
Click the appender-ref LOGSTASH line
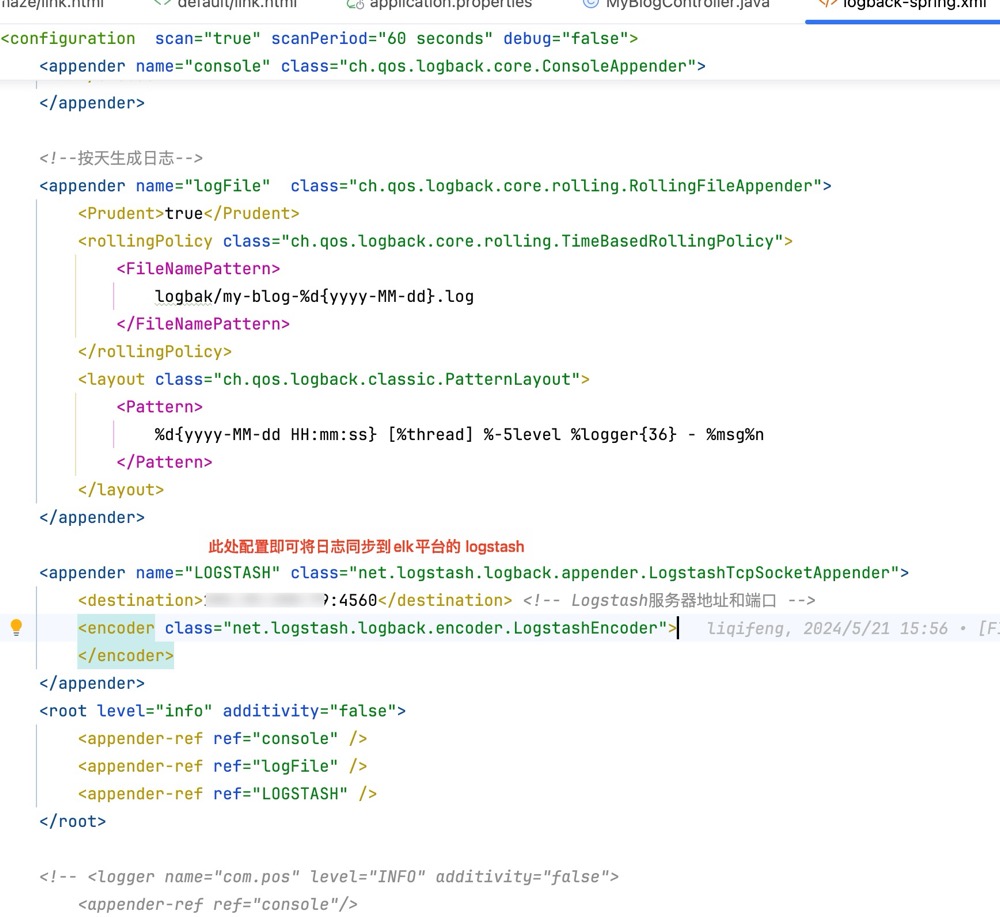tap(227, 794)
